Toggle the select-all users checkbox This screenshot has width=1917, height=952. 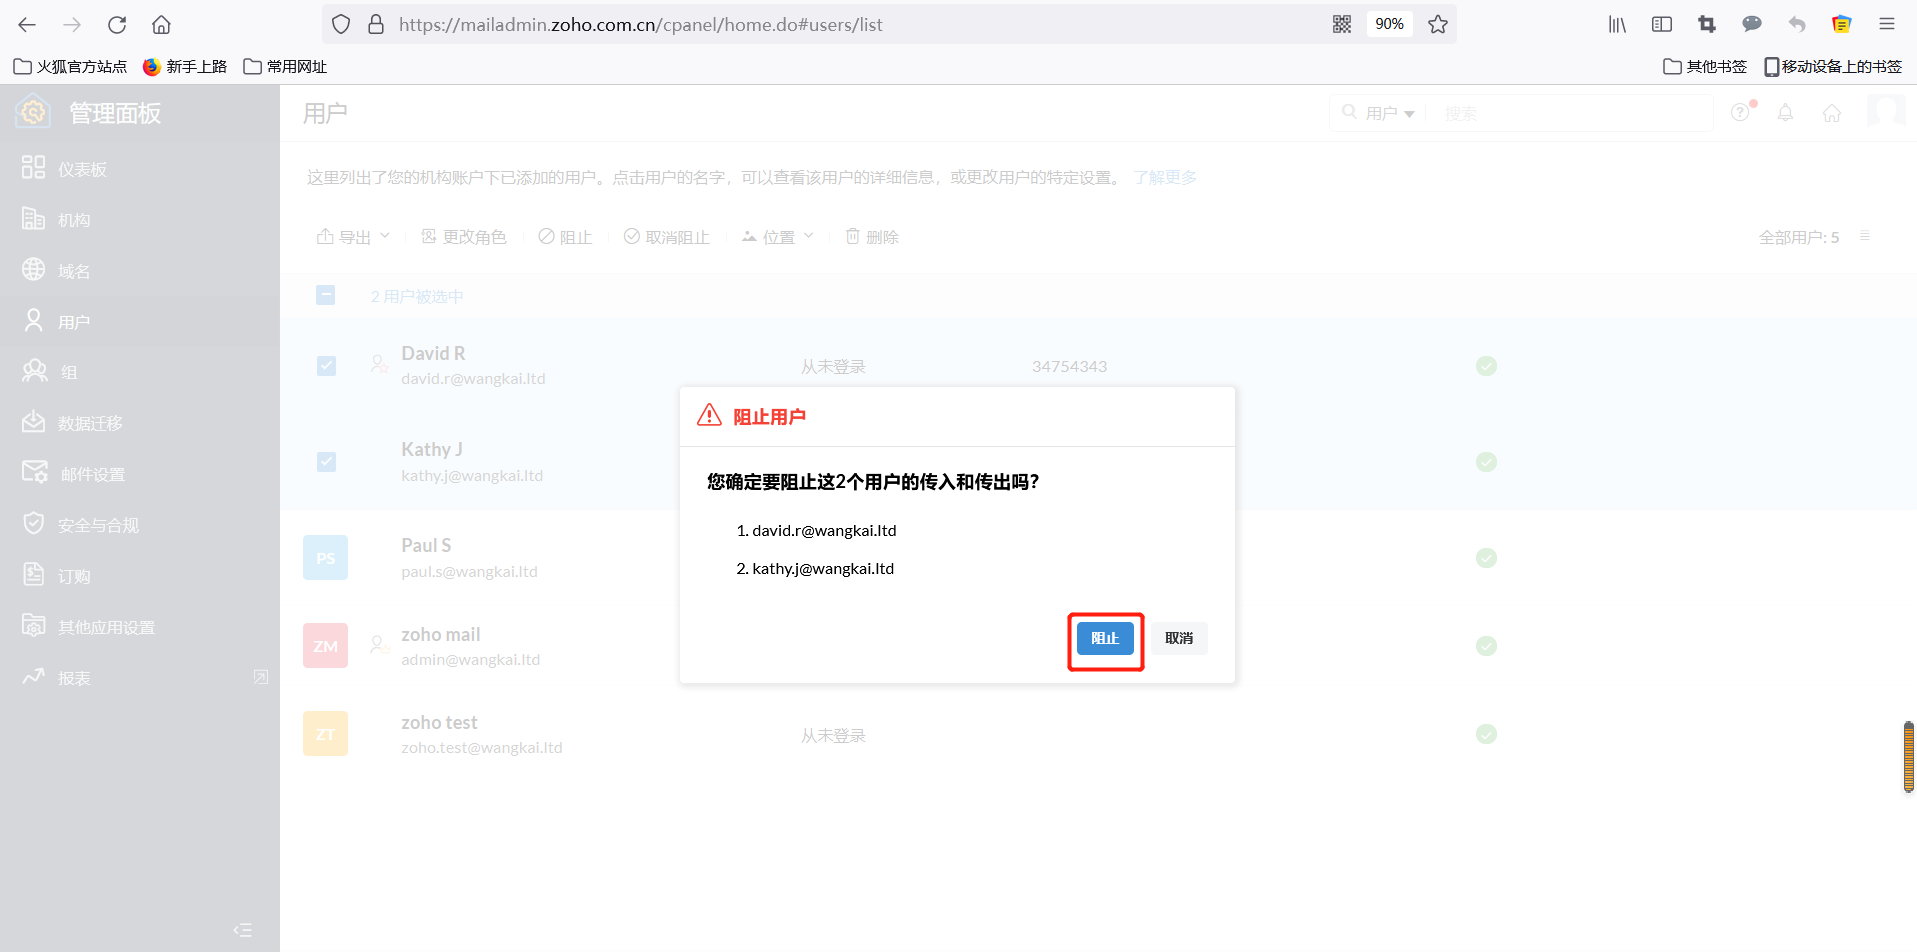click(326, 295)
